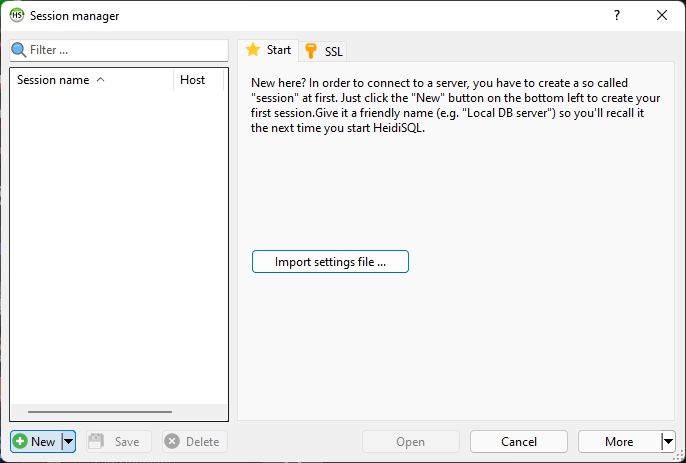Switch to the Start tab
Image resolution: width=686 pixels, height=463 pixels.
point(268,50)
